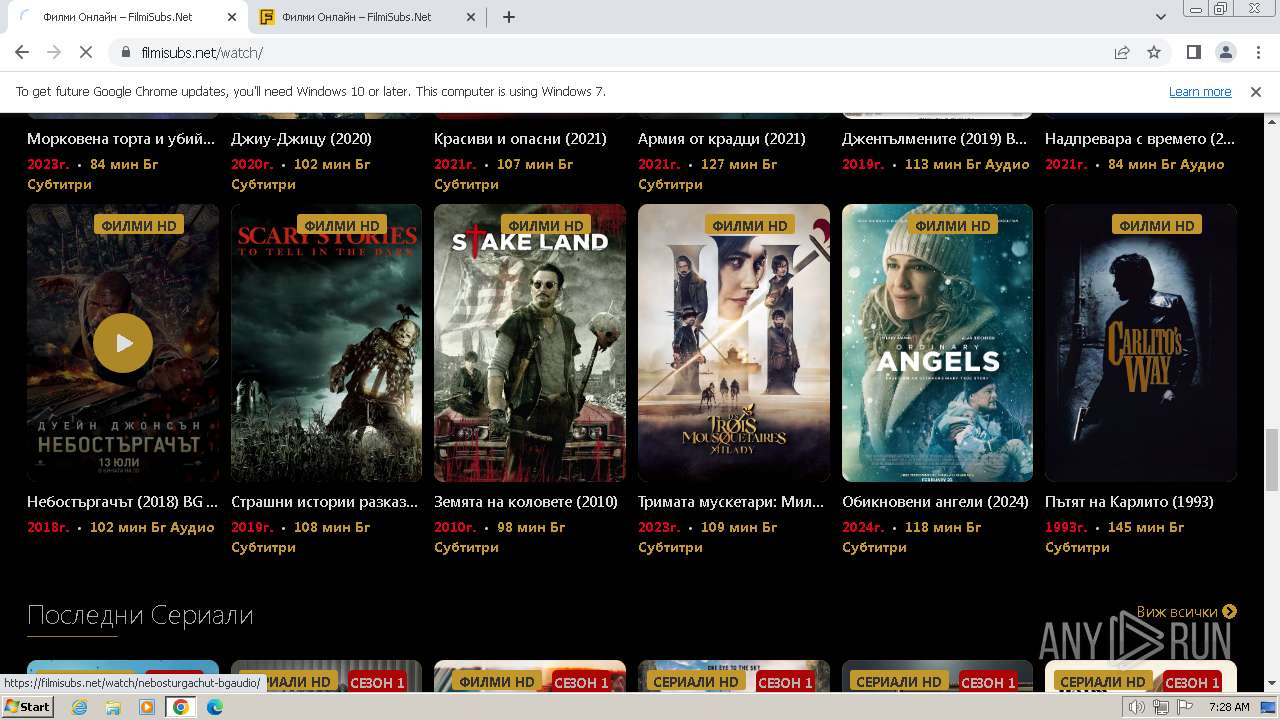This screenshot has width=1280, height=720.
Task: Open title Джентълмените (2019)
Action: pos(934,139)
